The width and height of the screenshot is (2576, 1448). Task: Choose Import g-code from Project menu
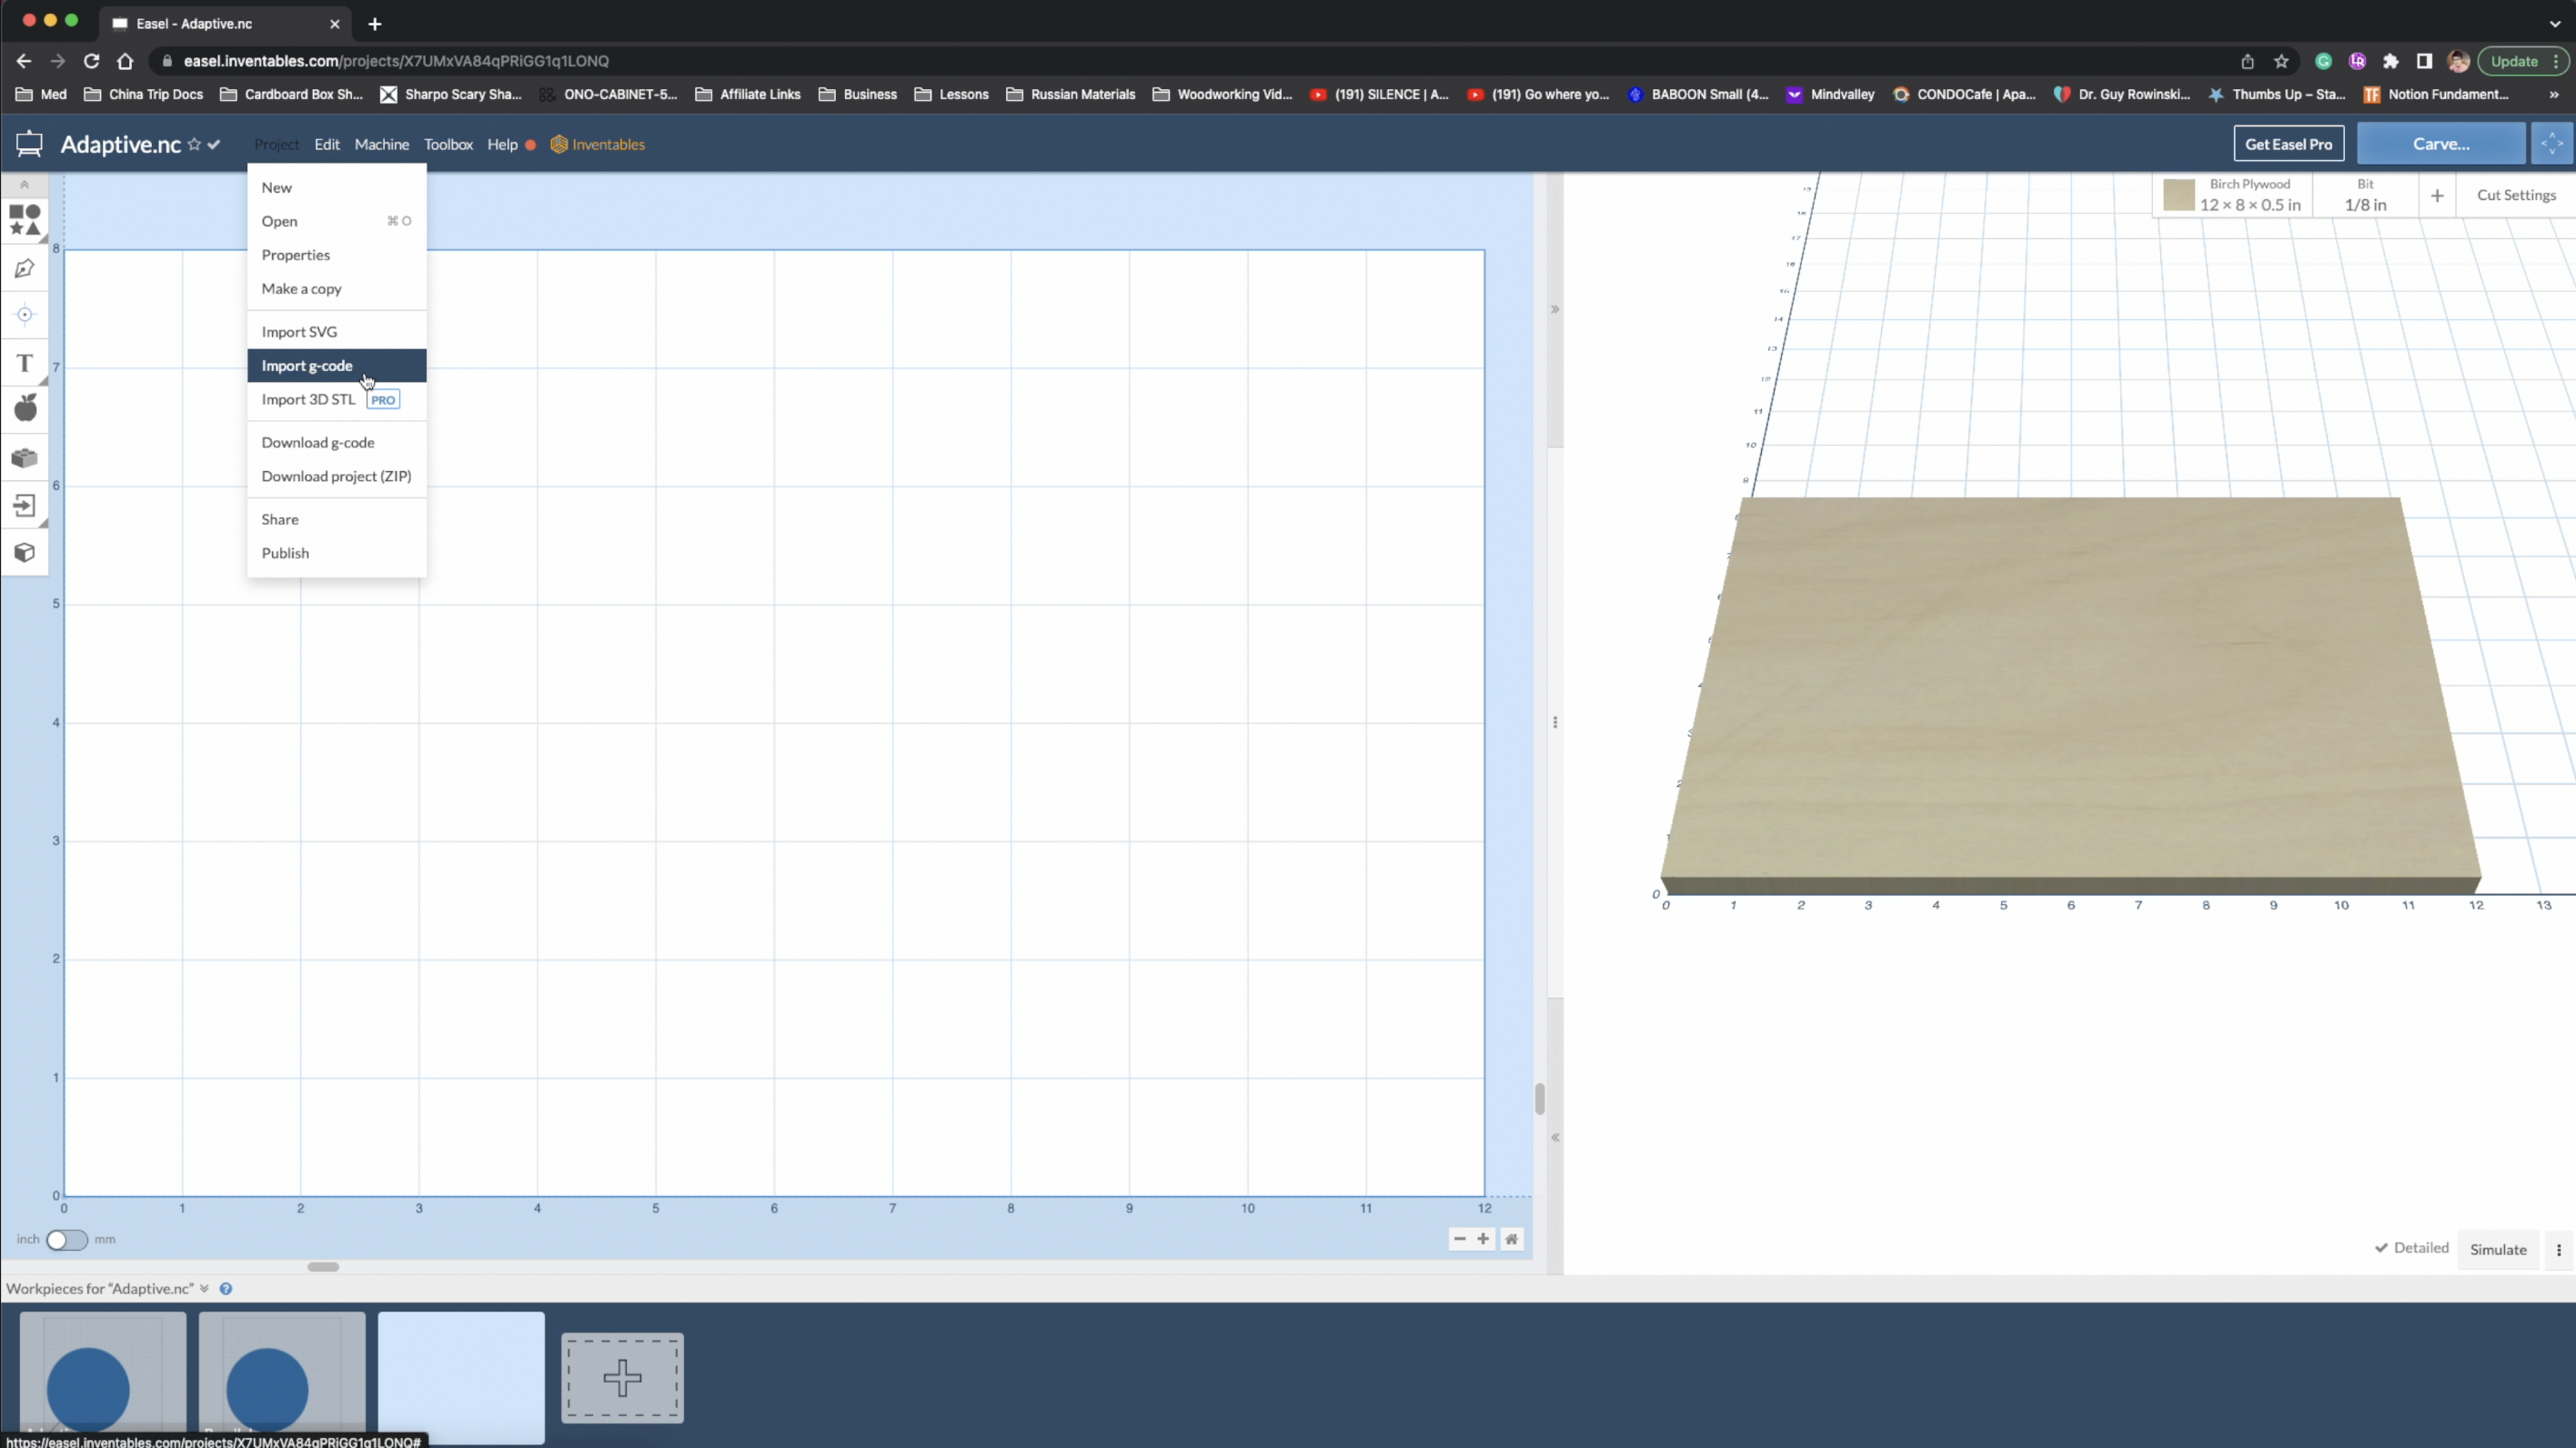(307, 366)
